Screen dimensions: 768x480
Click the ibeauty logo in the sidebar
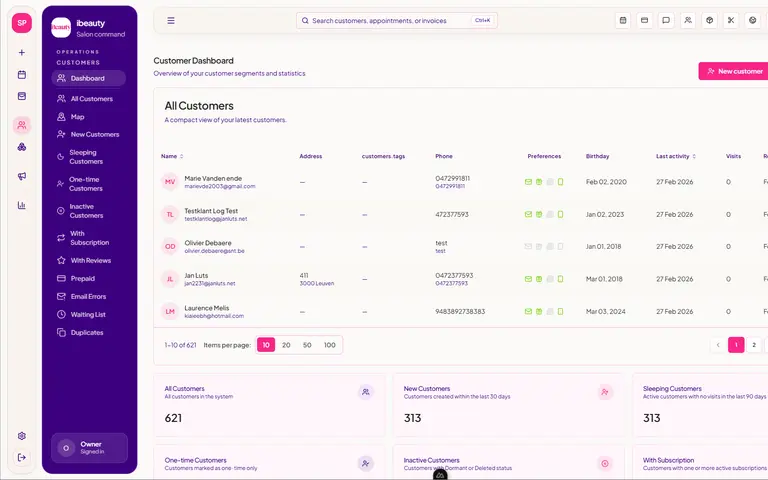[x=61, y=27]
